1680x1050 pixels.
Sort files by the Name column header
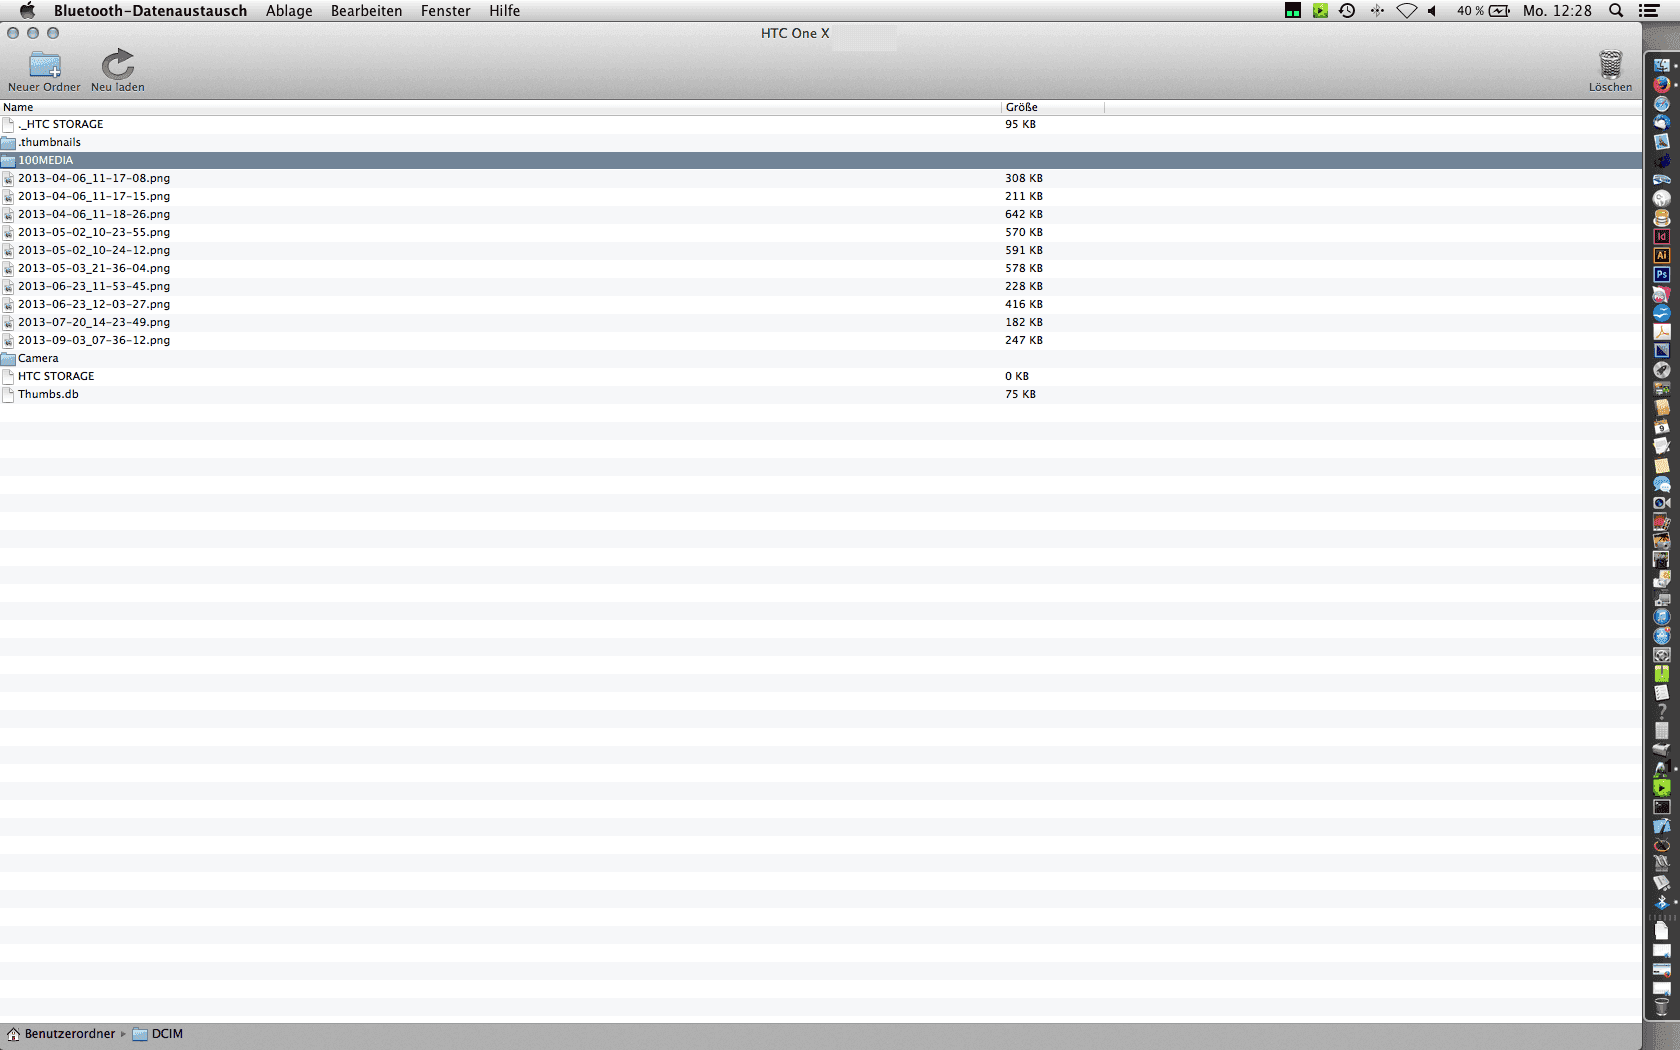[500, 107]
